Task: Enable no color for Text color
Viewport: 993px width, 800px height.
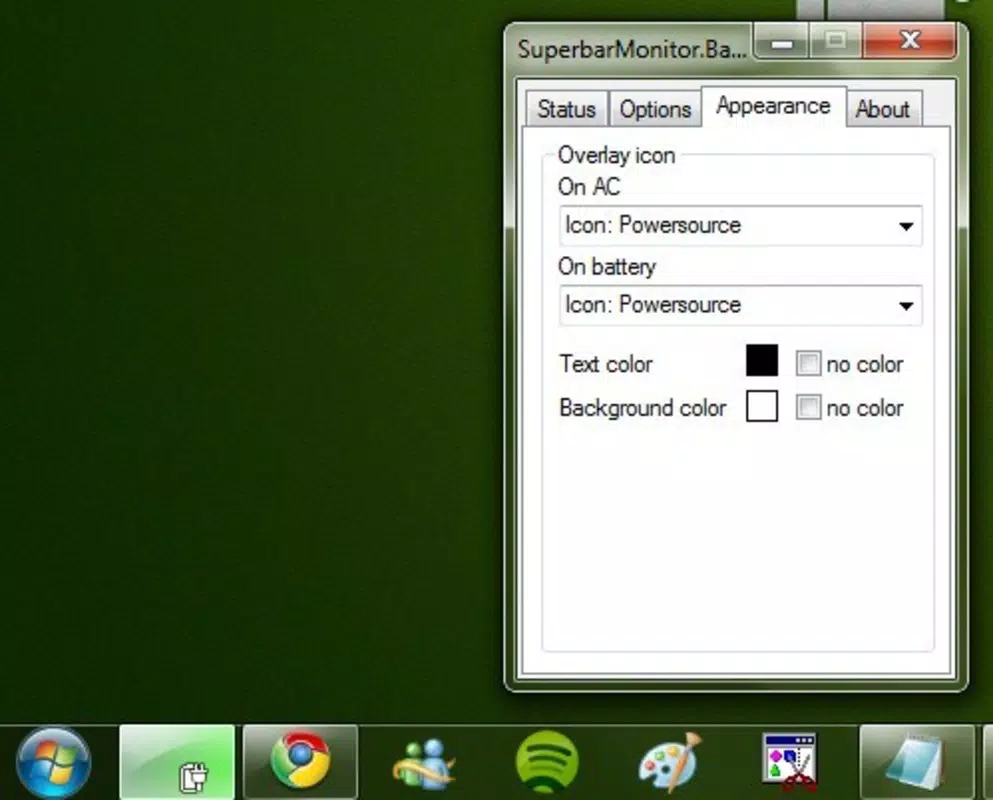Action: coord(808,364)
